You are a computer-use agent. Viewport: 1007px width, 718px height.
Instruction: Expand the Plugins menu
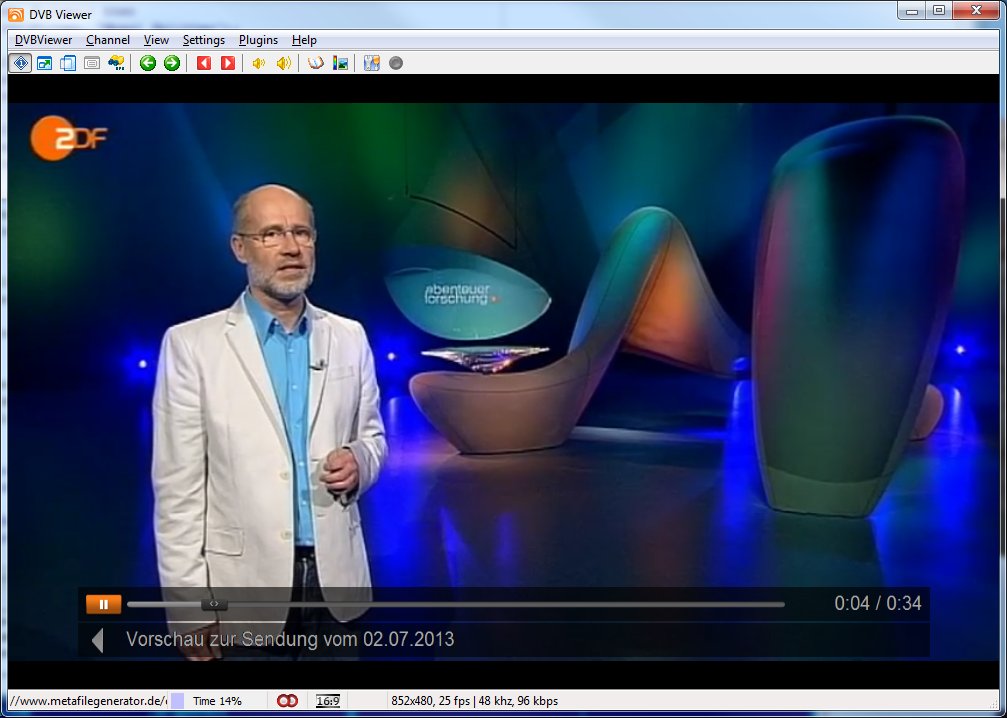258,40
